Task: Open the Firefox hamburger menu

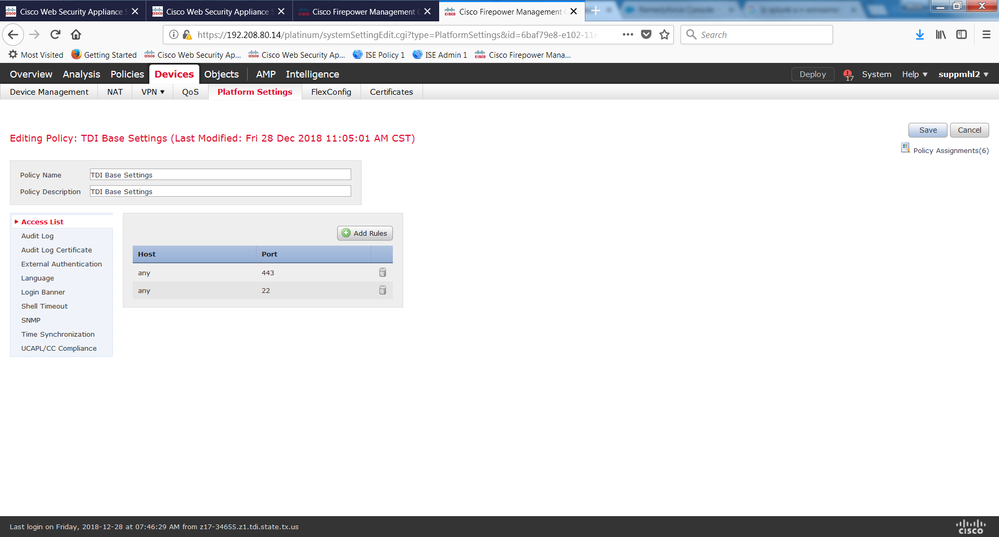Action: point(986,34)
